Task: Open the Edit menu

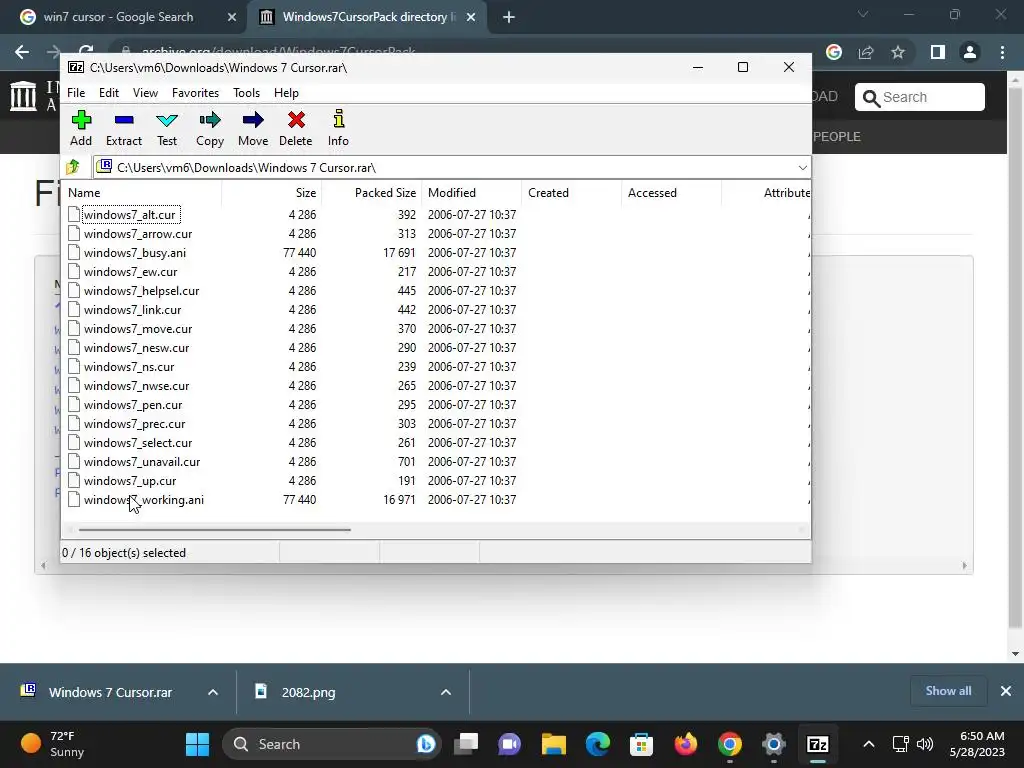Action: [x=109, y=93]
